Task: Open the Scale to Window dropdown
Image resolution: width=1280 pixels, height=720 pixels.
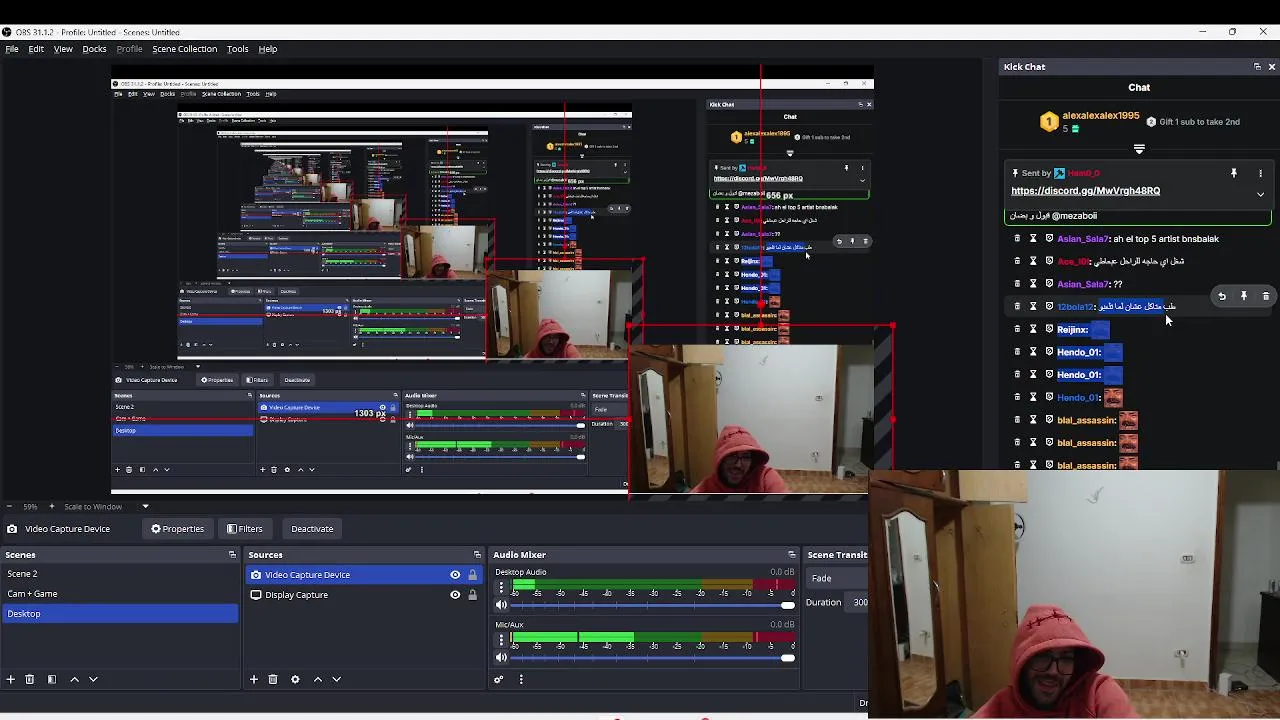Action: point(106,506)
